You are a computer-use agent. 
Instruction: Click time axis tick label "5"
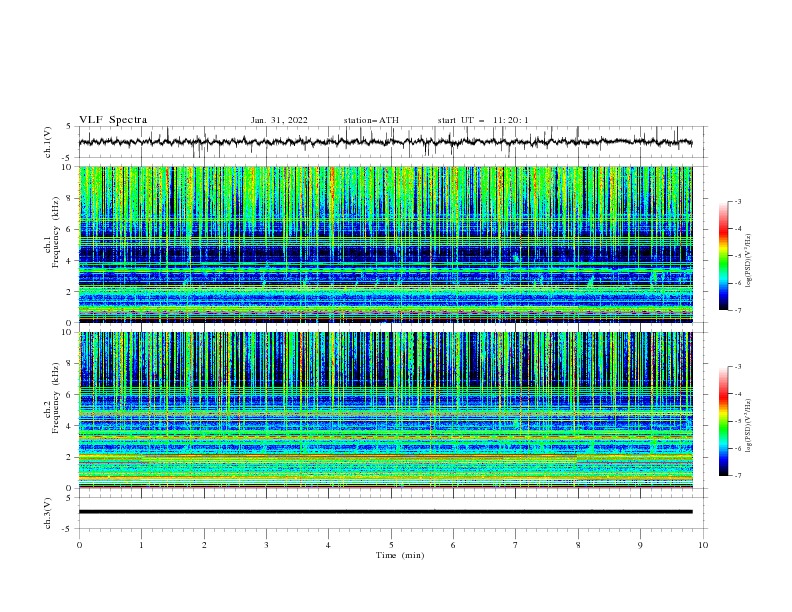tap(391, 545)
